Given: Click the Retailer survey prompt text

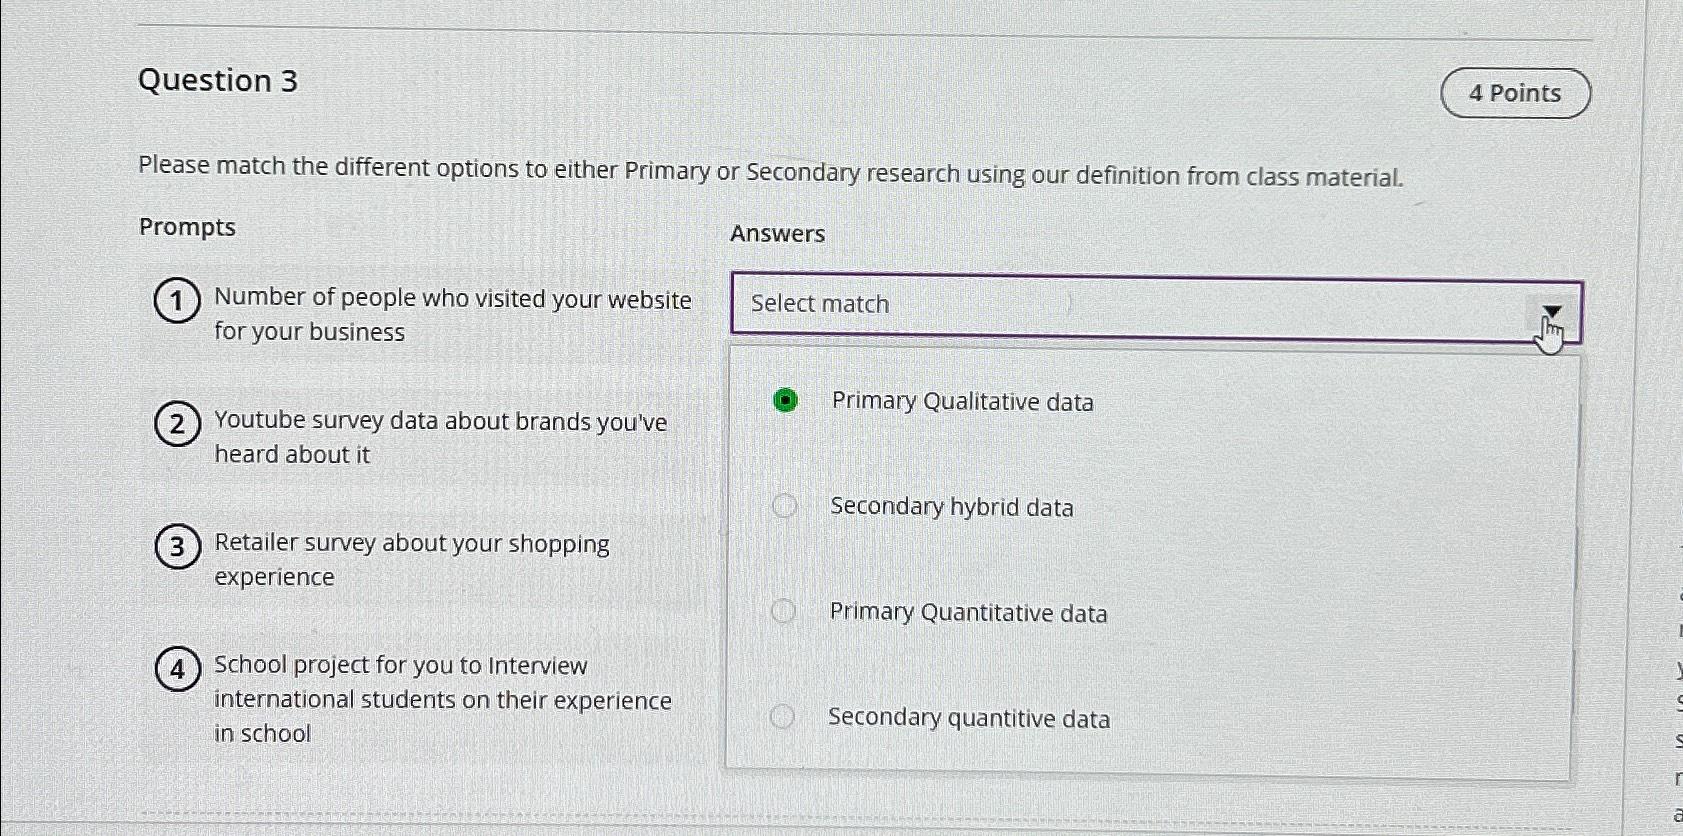Looking at the screenshot, I should pyautogui.click(x=413, y=560).
